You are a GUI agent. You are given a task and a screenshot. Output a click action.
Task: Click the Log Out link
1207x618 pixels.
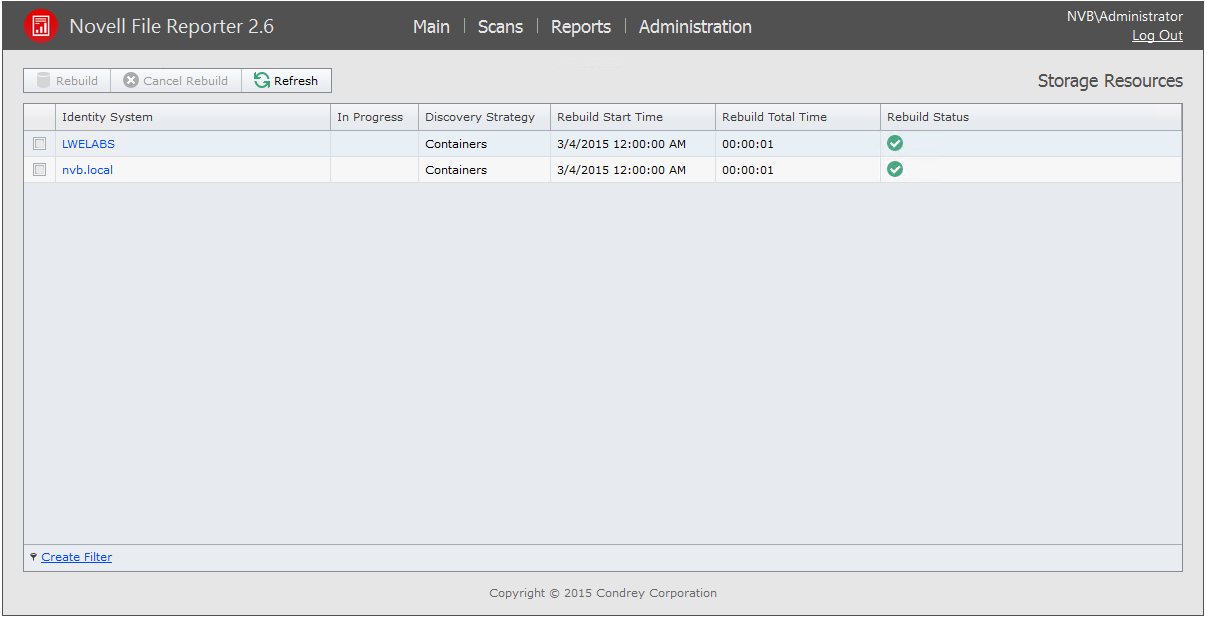pyautogui.click(x=1157, y=36)
